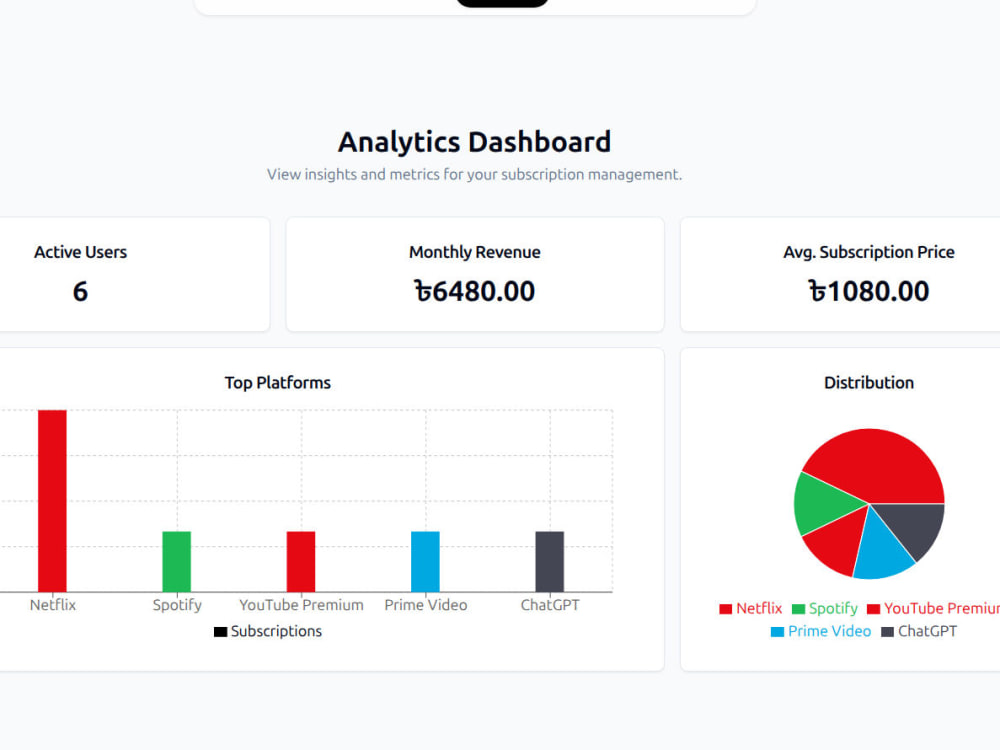
Task: Click the YouTube Premium x-axis label
Action: 302,605
